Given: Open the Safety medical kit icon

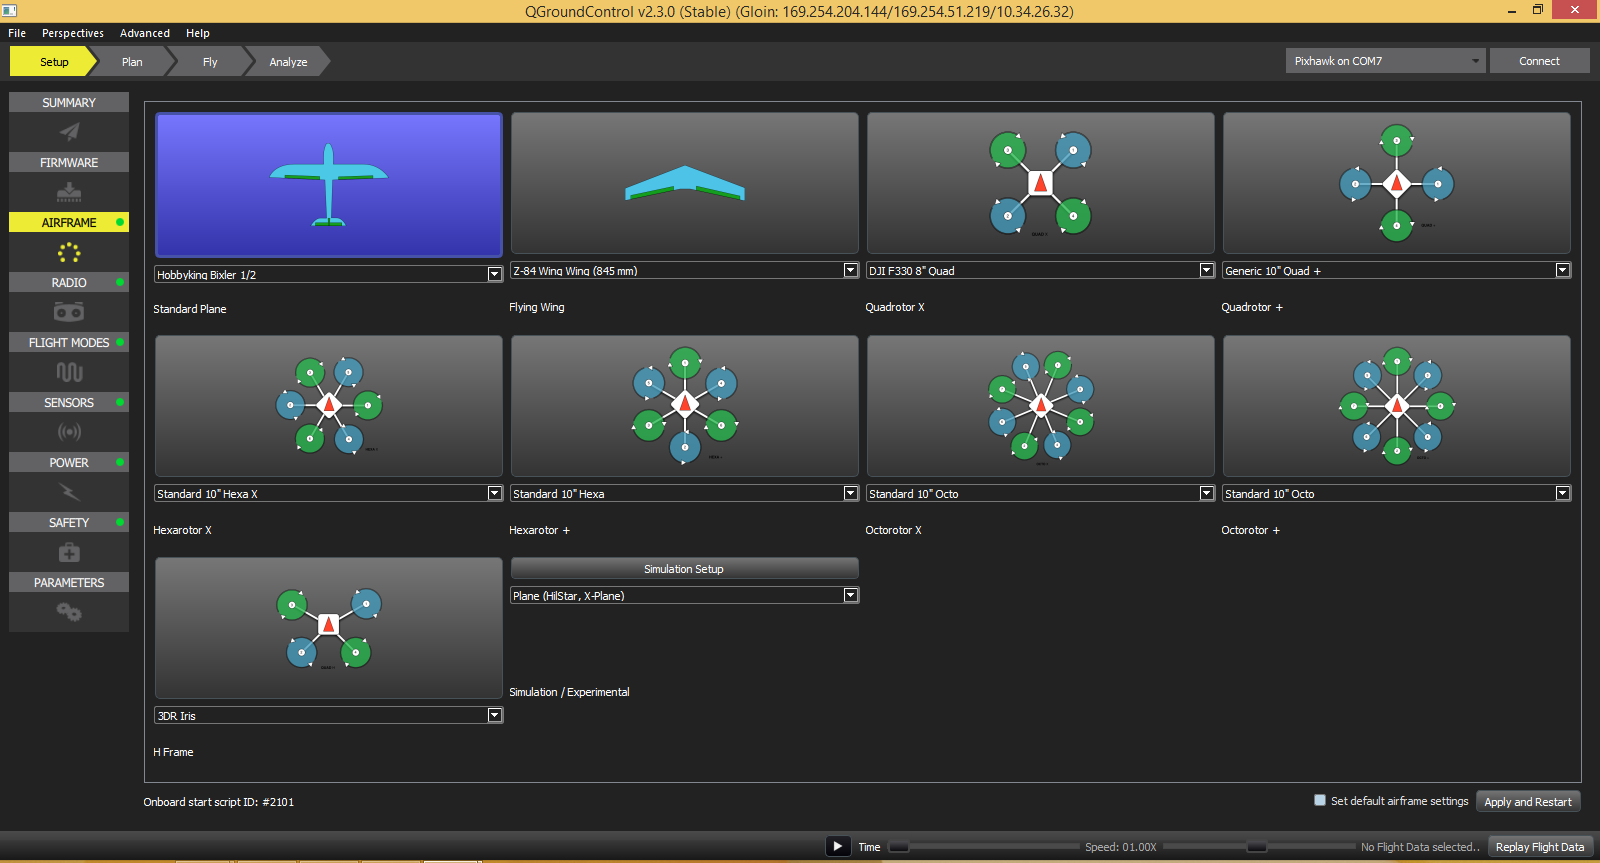Looking at the screenshot, I should pyautogui.click(x=69, y=552).
